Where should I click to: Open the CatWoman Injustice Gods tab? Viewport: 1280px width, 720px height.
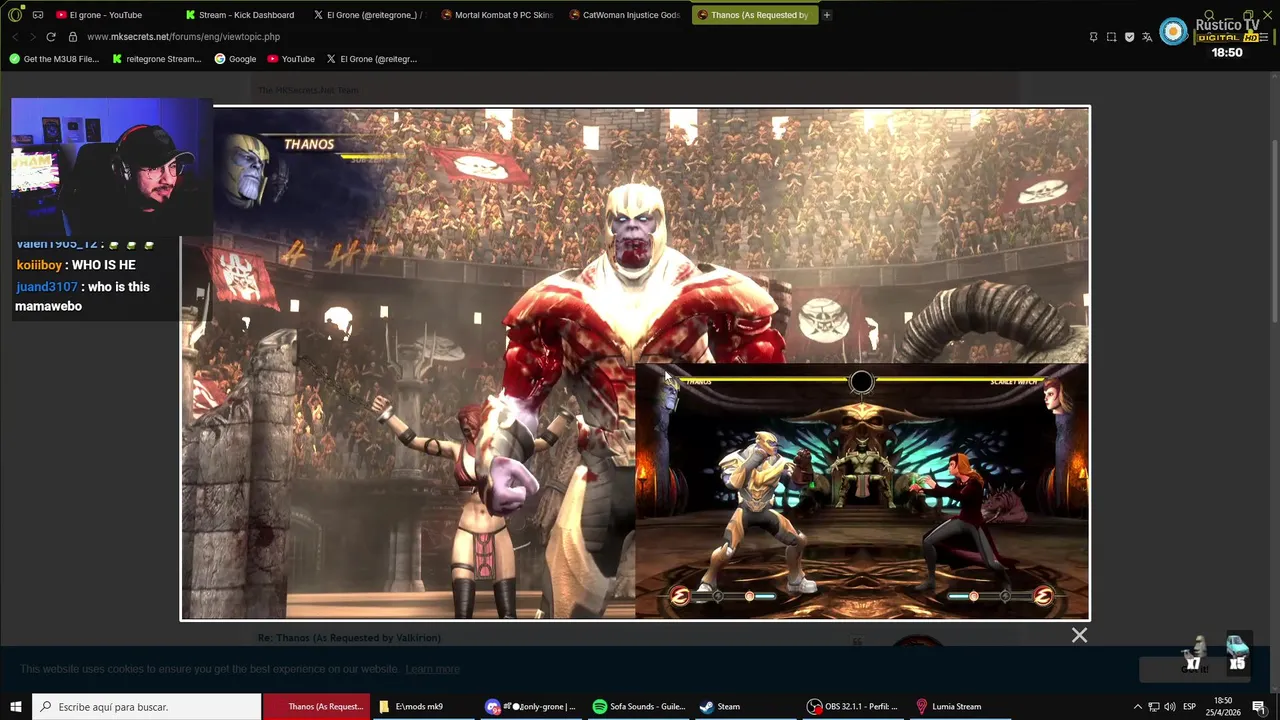(x=624, y=15)
